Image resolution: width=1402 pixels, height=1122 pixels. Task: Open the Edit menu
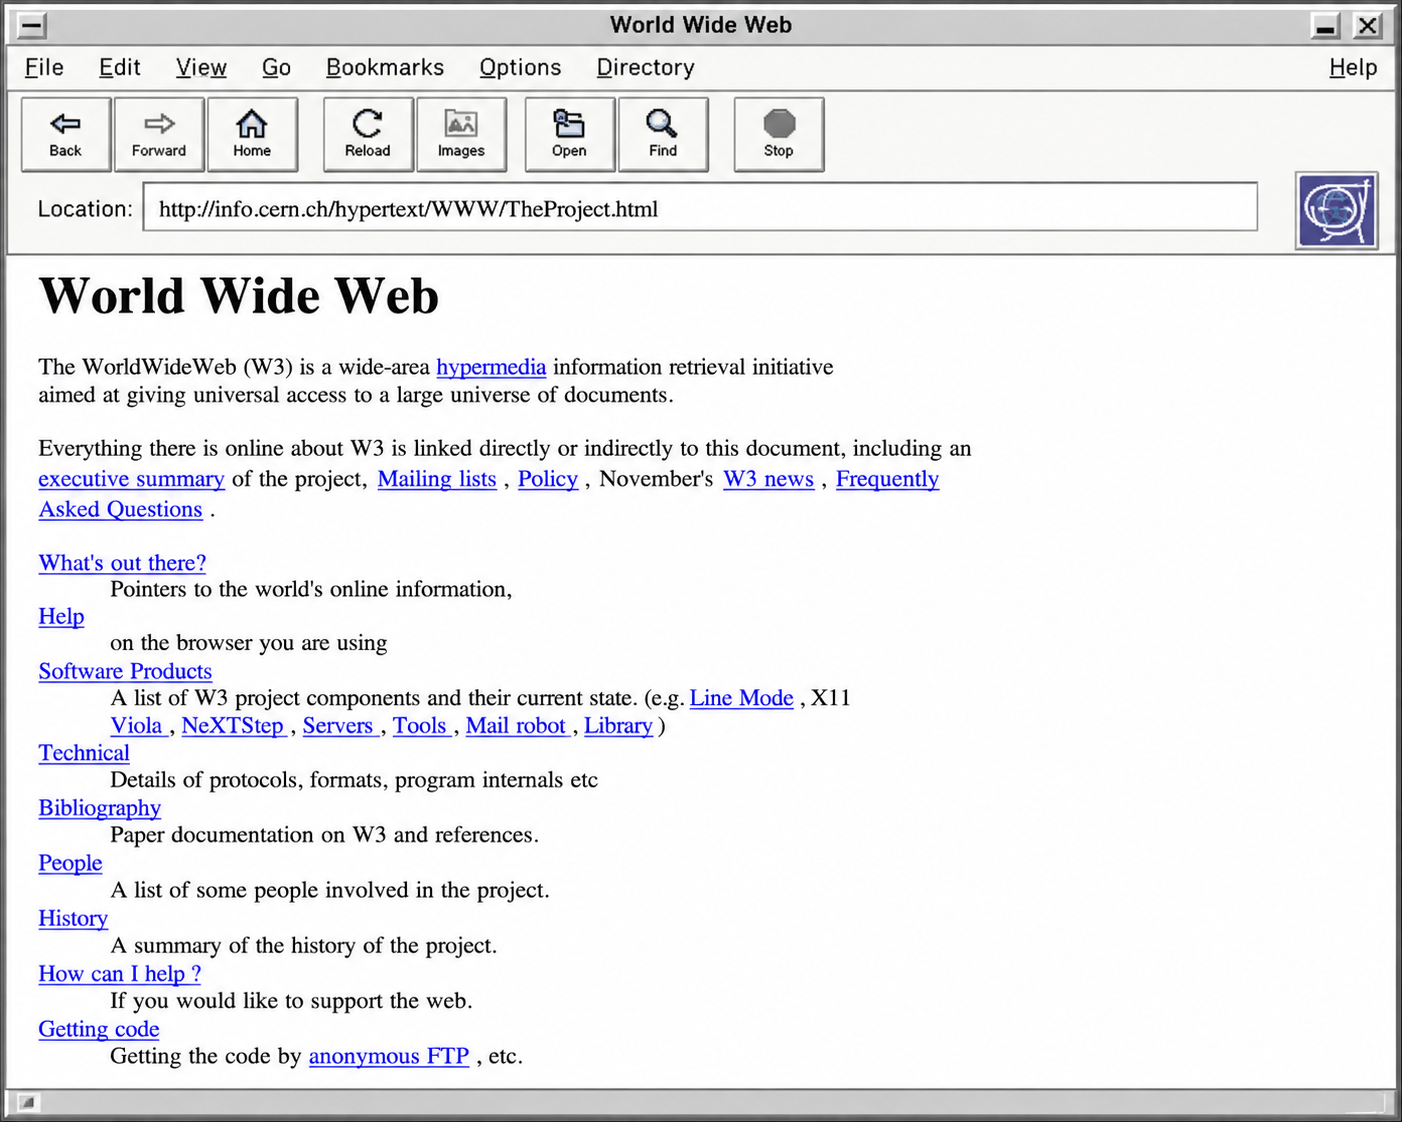[x=119, y=67]
